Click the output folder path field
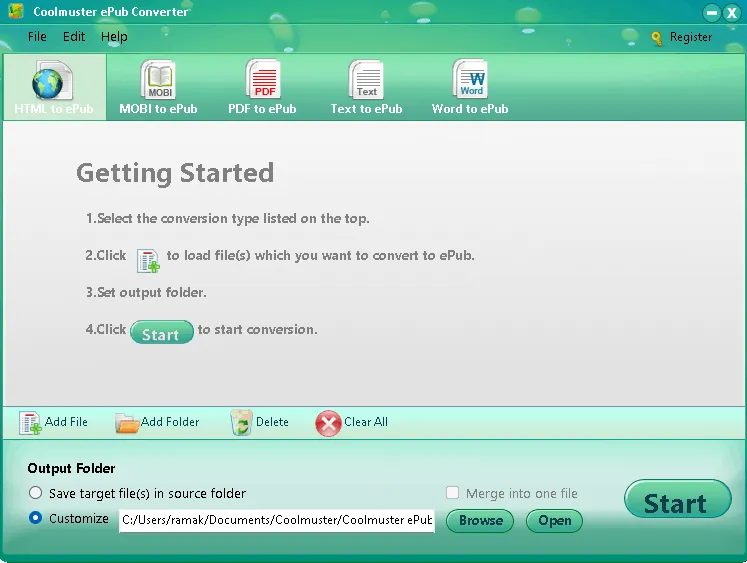Image resolution: width=747 pixels, height=563 pixels. pos(277,520)
